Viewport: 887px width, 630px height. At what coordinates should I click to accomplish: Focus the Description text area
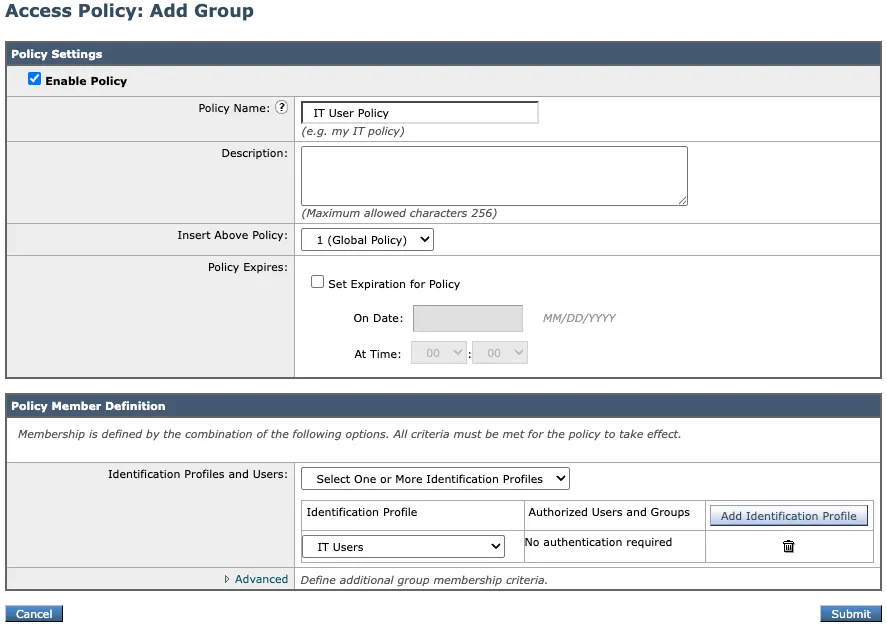point(494,176)
